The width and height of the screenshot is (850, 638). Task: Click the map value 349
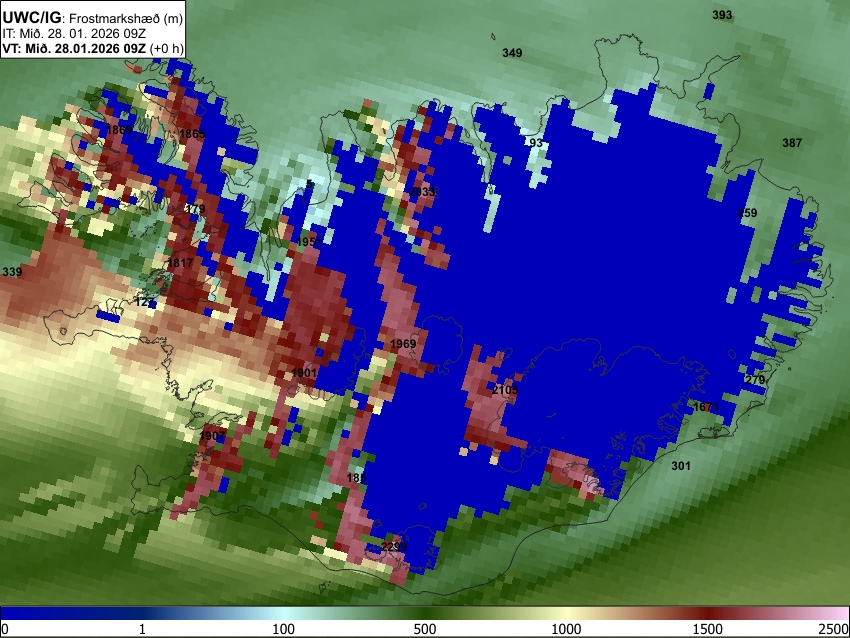pos(512,53)
